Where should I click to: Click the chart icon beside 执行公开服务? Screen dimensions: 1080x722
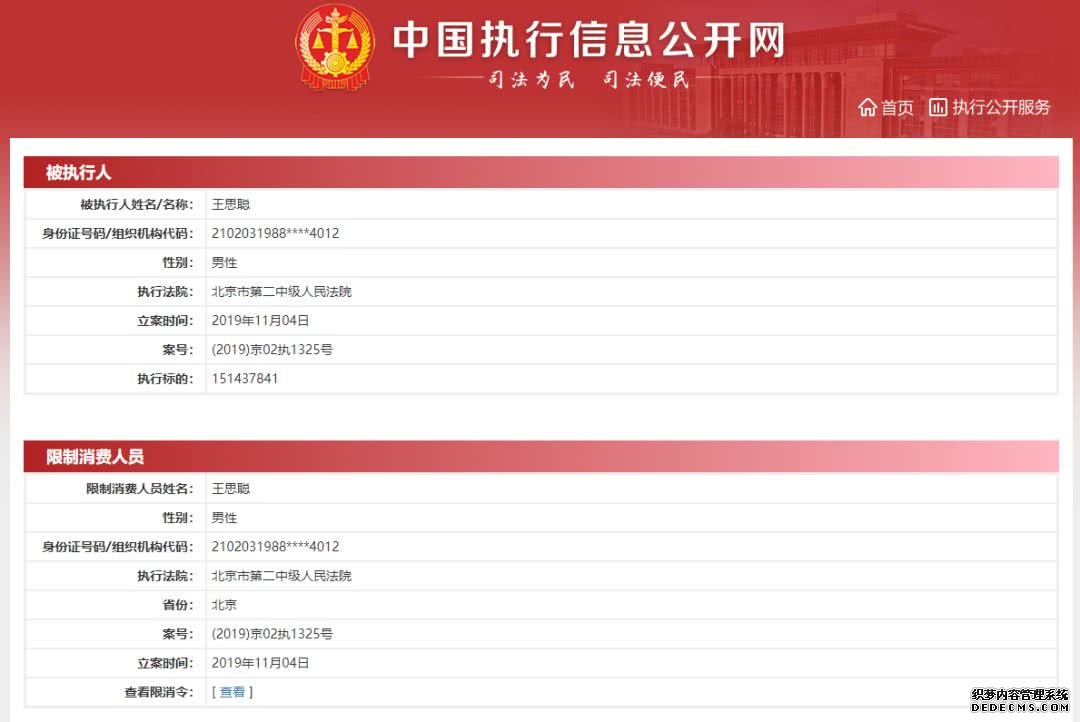click(x=937, y=107)
